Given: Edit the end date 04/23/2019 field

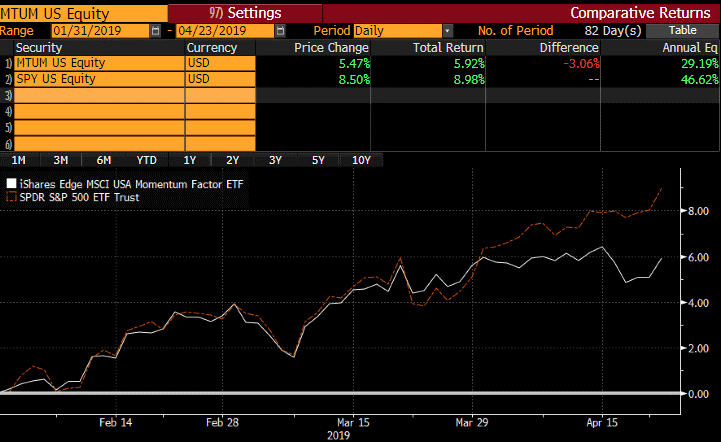Looking at the screenshot, I should 225,31.
